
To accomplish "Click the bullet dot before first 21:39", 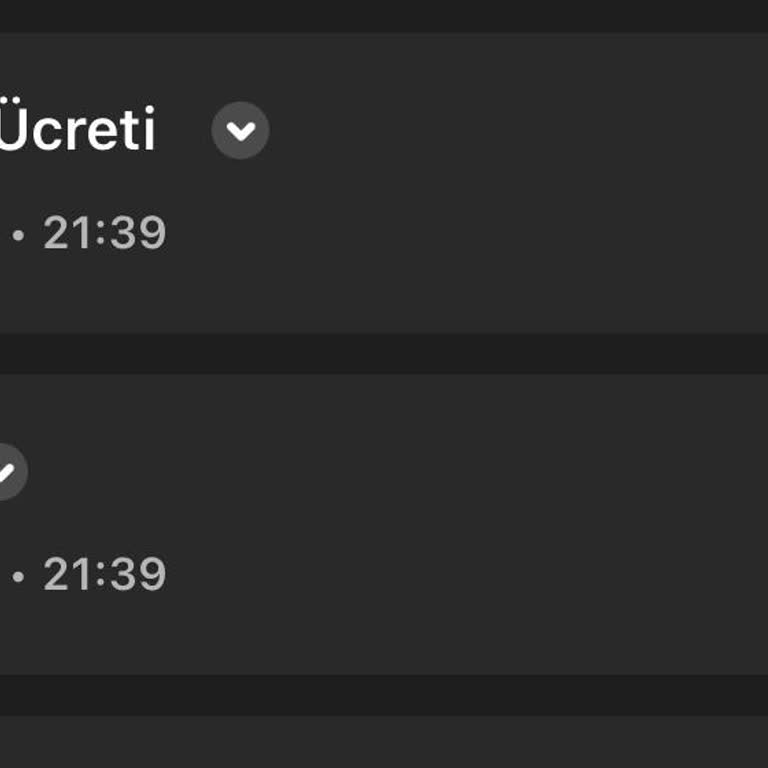I will 17,236.
